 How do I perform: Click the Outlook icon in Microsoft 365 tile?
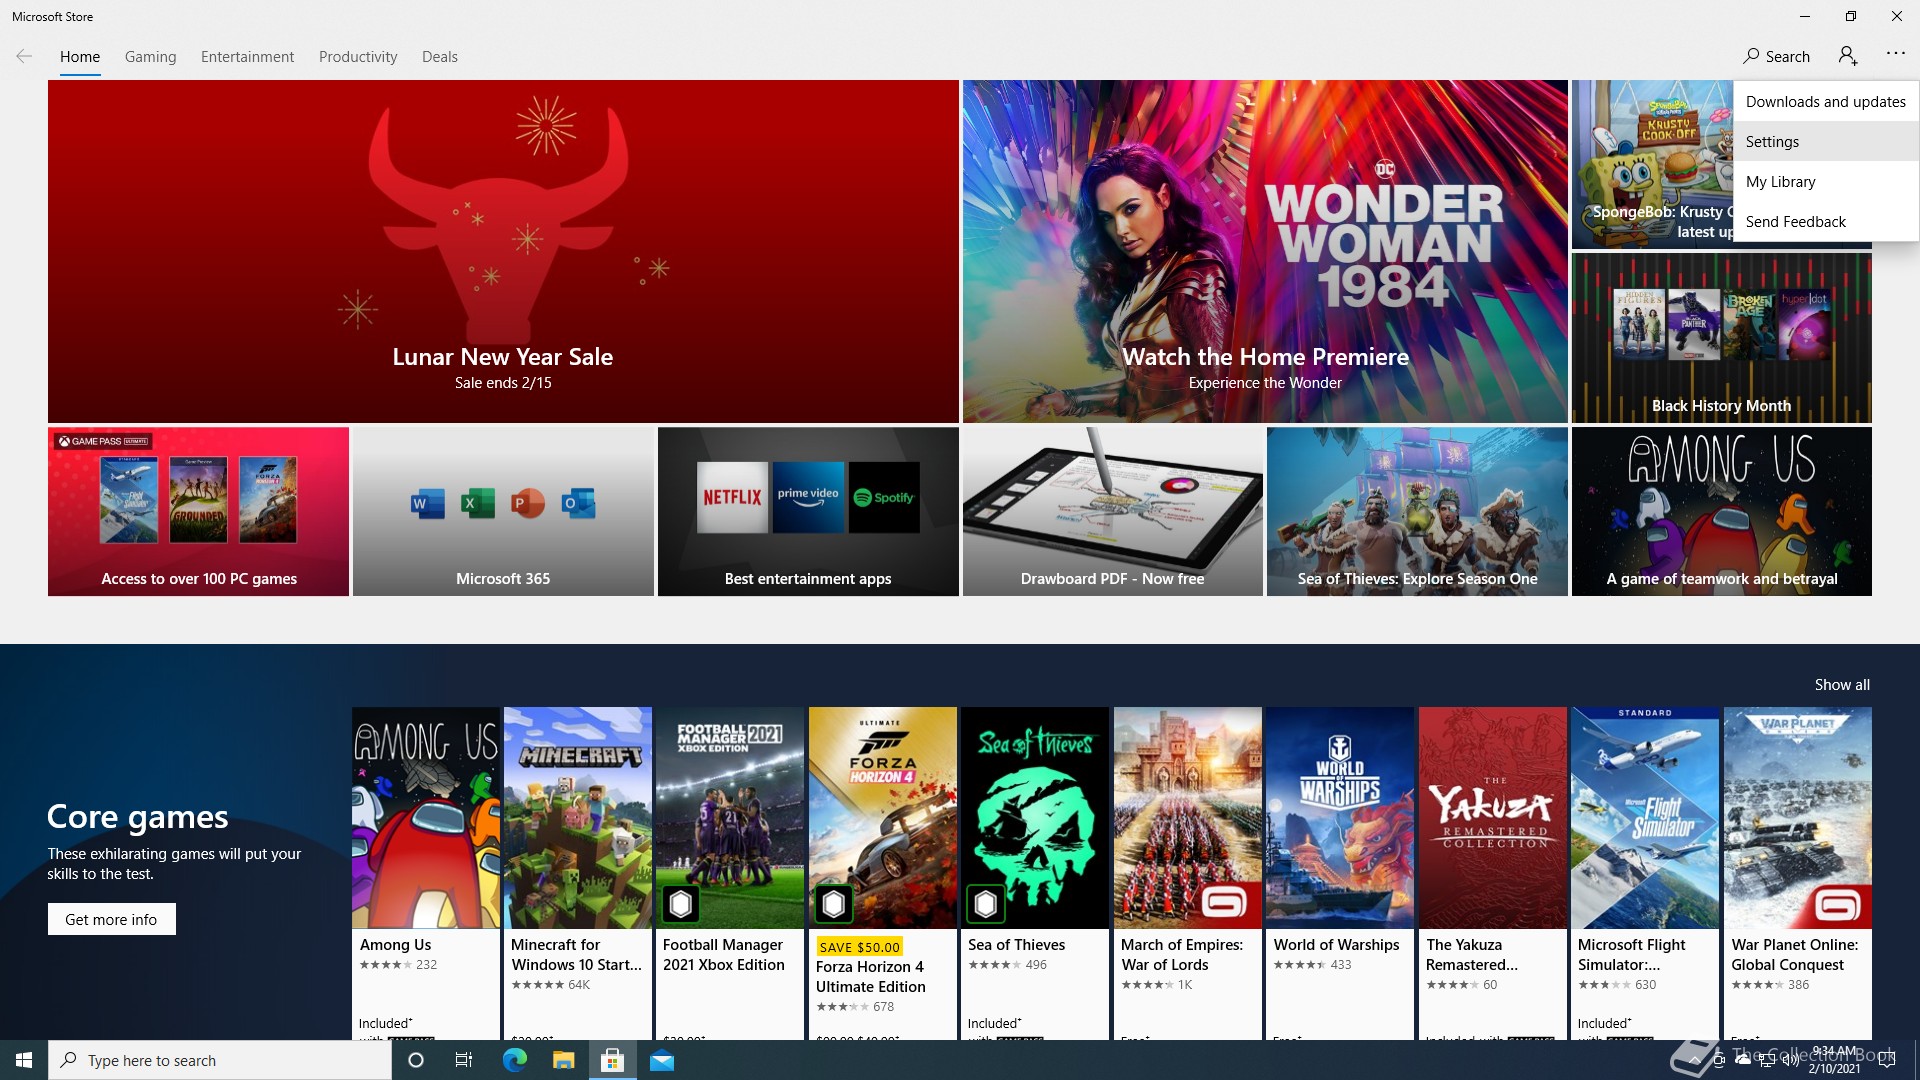coord(578,503)
